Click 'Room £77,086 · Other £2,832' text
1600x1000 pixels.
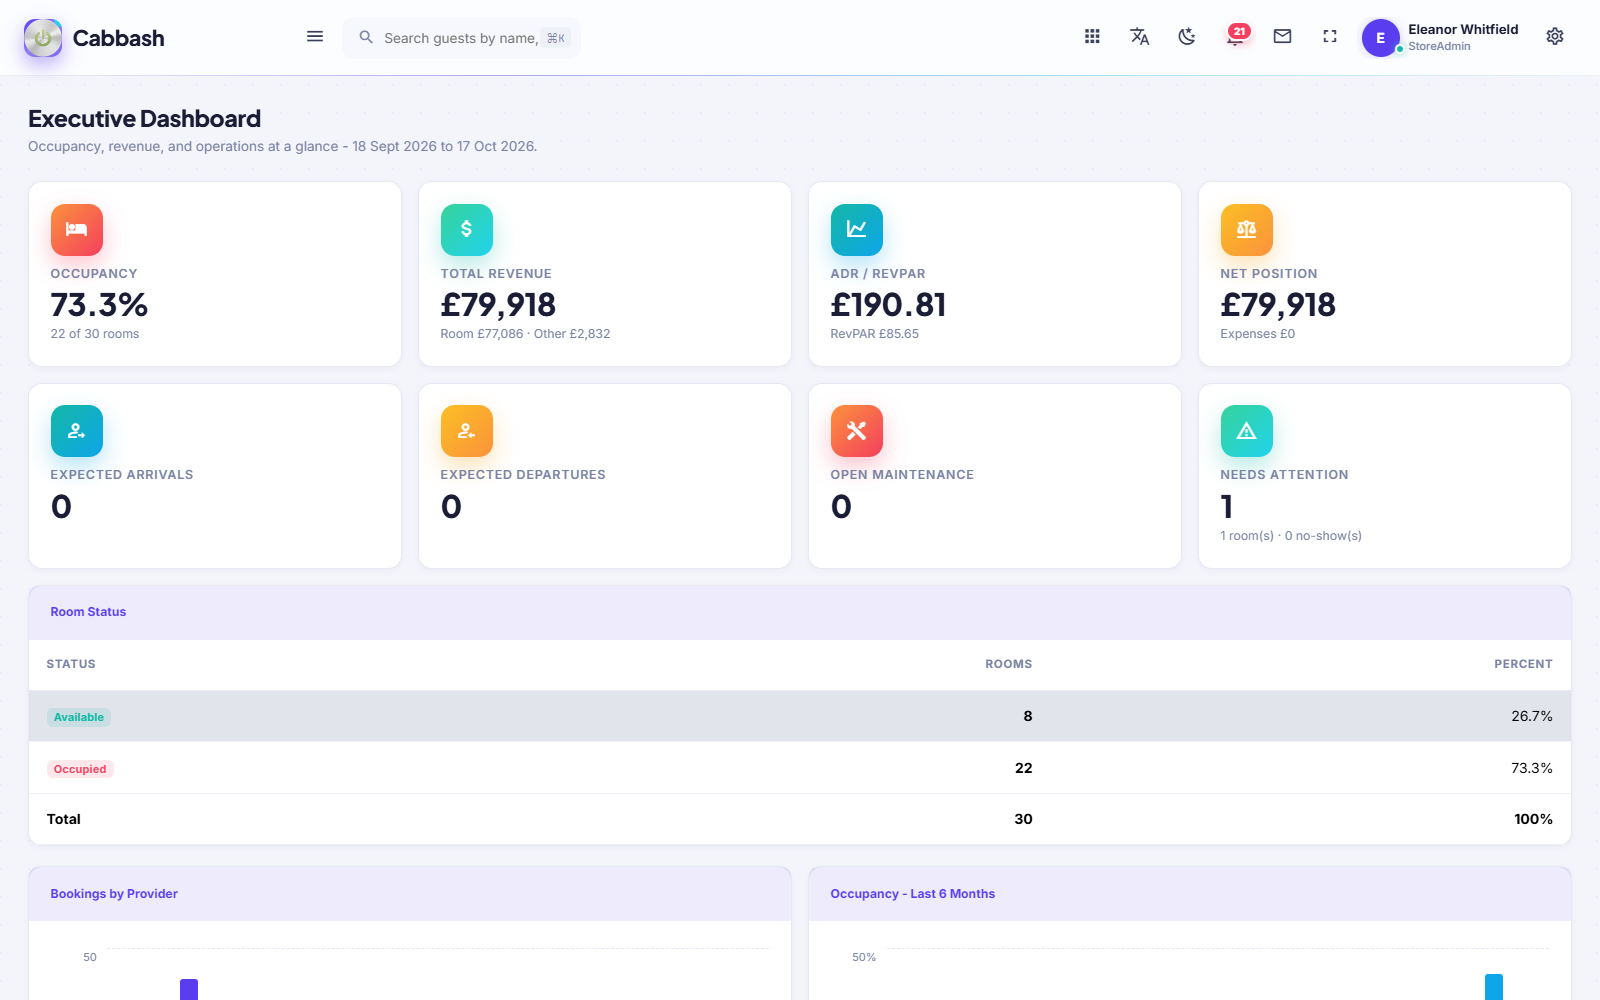(525, 334)
